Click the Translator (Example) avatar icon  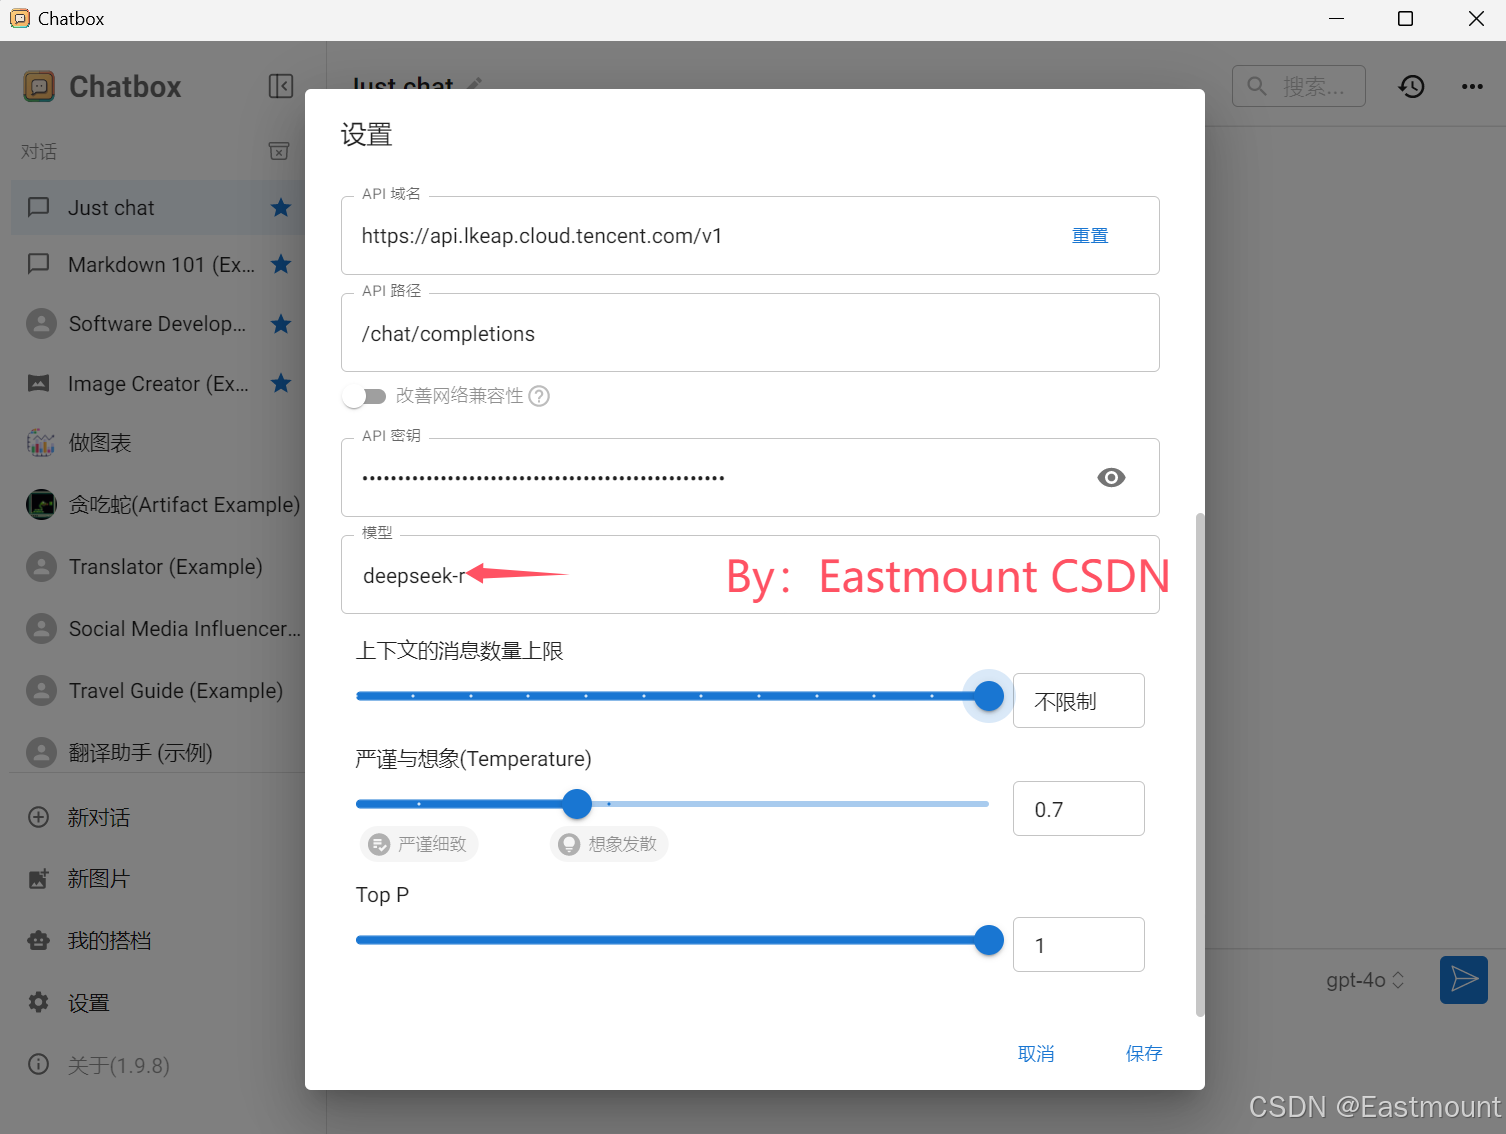[41, 567]
